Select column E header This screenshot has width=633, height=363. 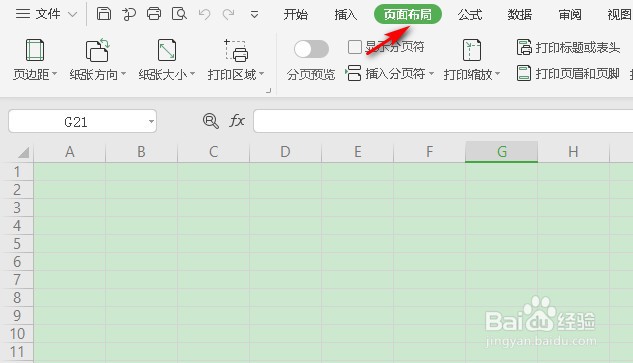coord(357,152)
